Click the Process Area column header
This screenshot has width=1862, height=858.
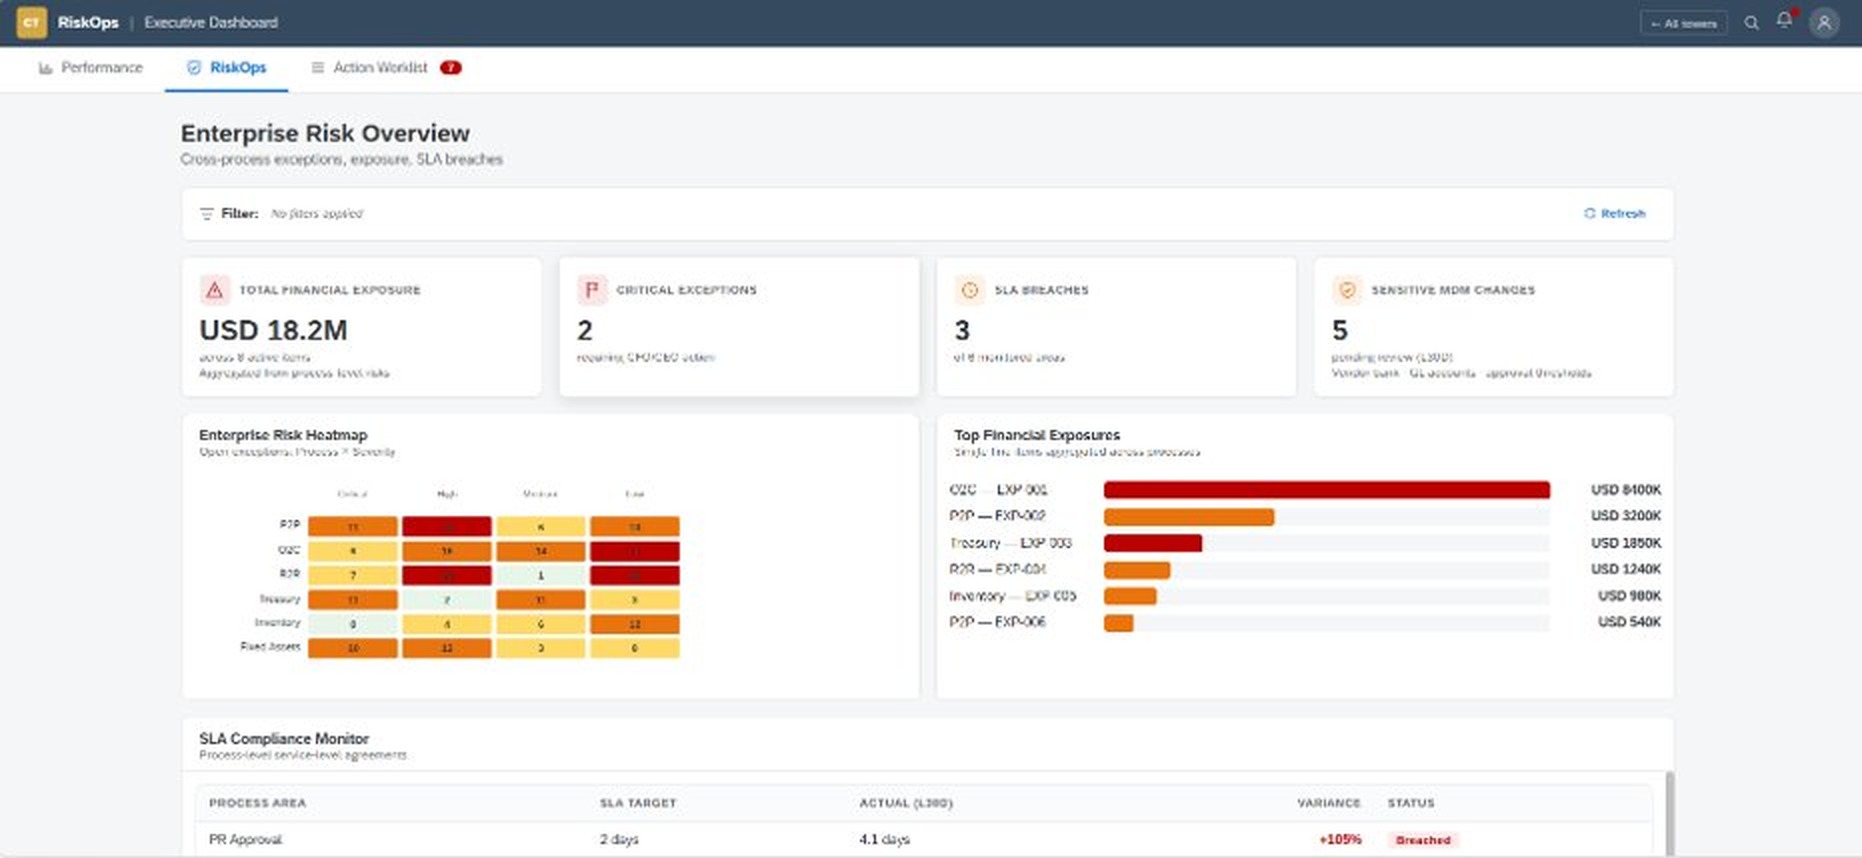[257, 803]
